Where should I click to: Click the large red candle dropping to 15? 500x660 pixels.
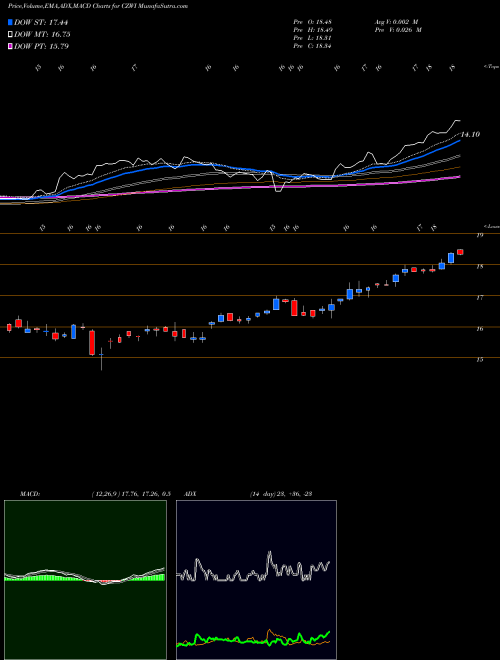[92, 343]
